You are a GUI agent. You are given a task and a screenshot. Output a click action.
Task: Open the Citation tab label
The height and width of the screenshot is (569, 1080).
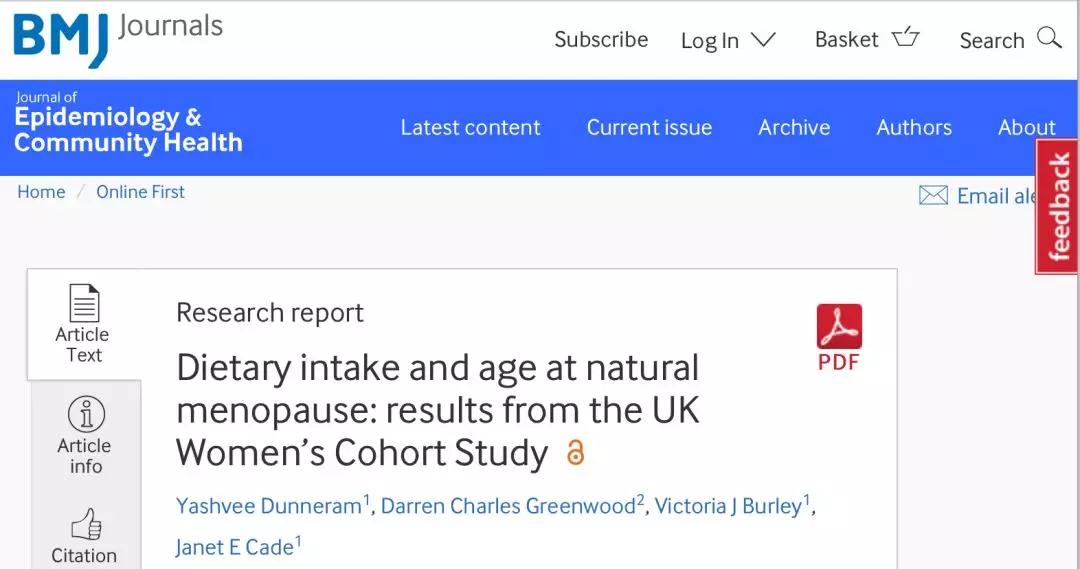pos(84,555)
